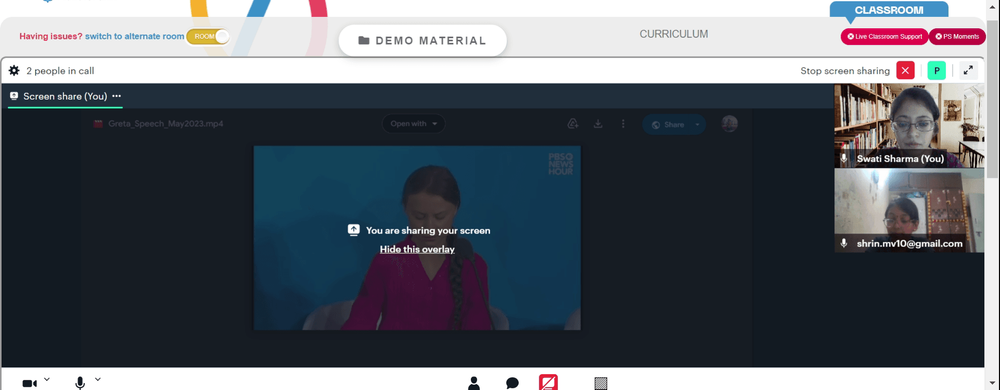Open screen share three-dots menu

(117, 96)
